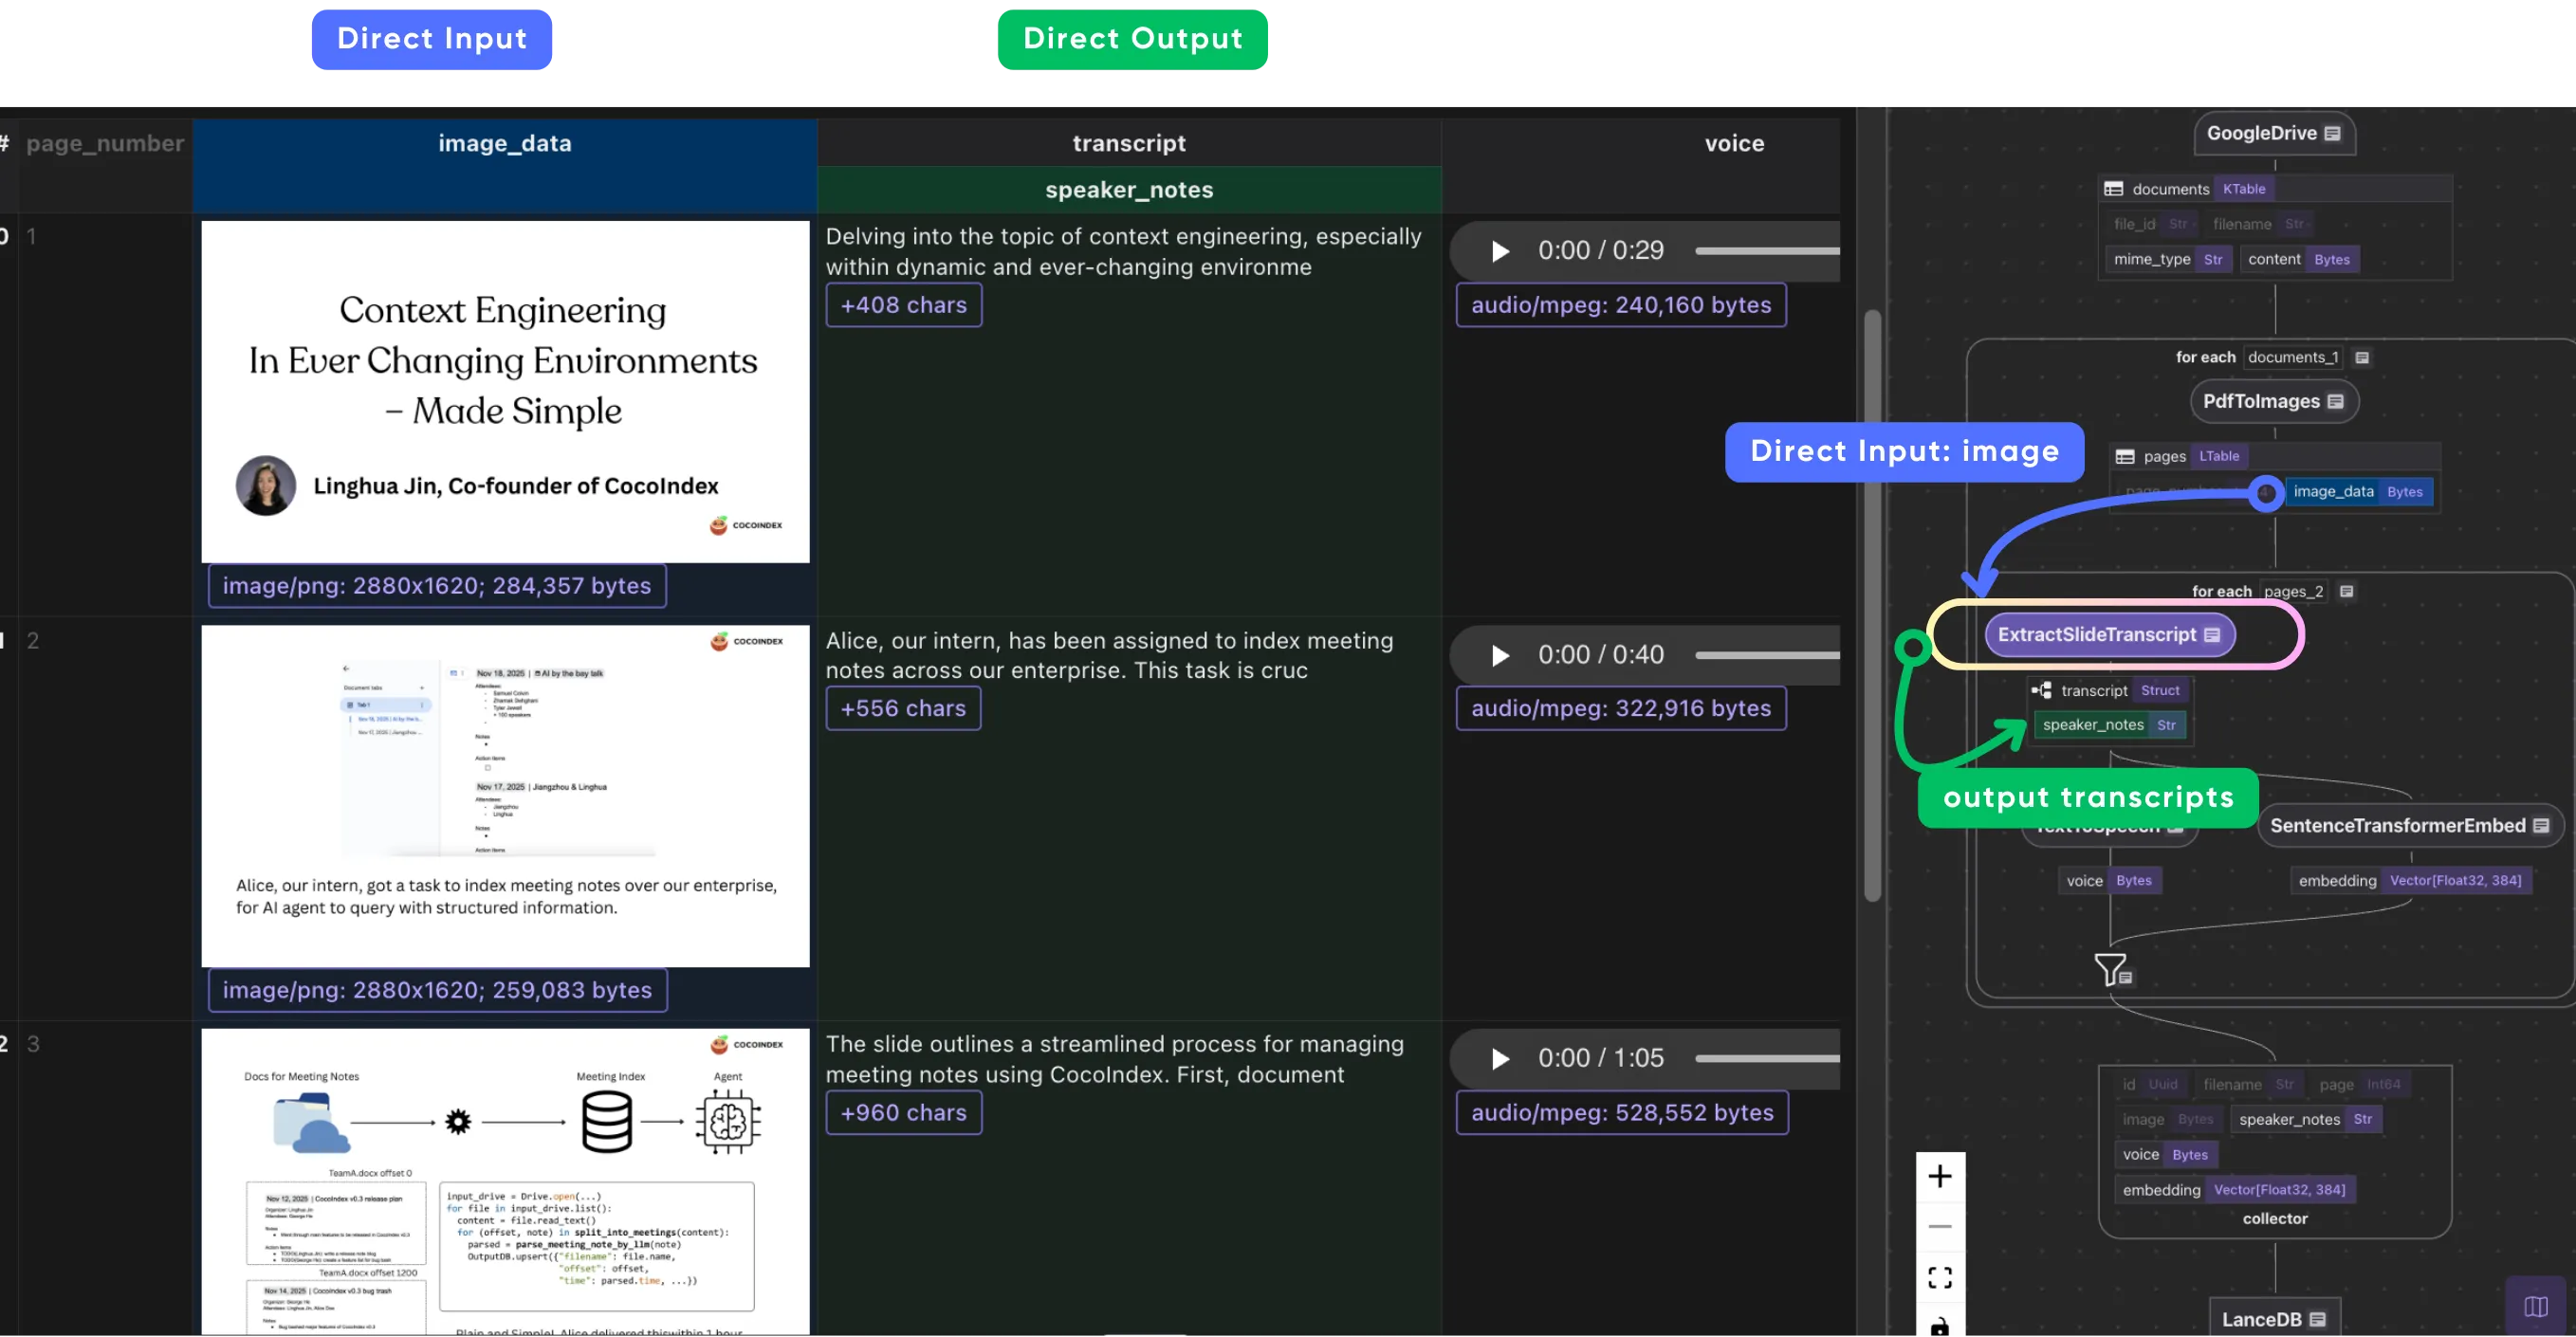Expand the +408 chars transcript text

903,304
